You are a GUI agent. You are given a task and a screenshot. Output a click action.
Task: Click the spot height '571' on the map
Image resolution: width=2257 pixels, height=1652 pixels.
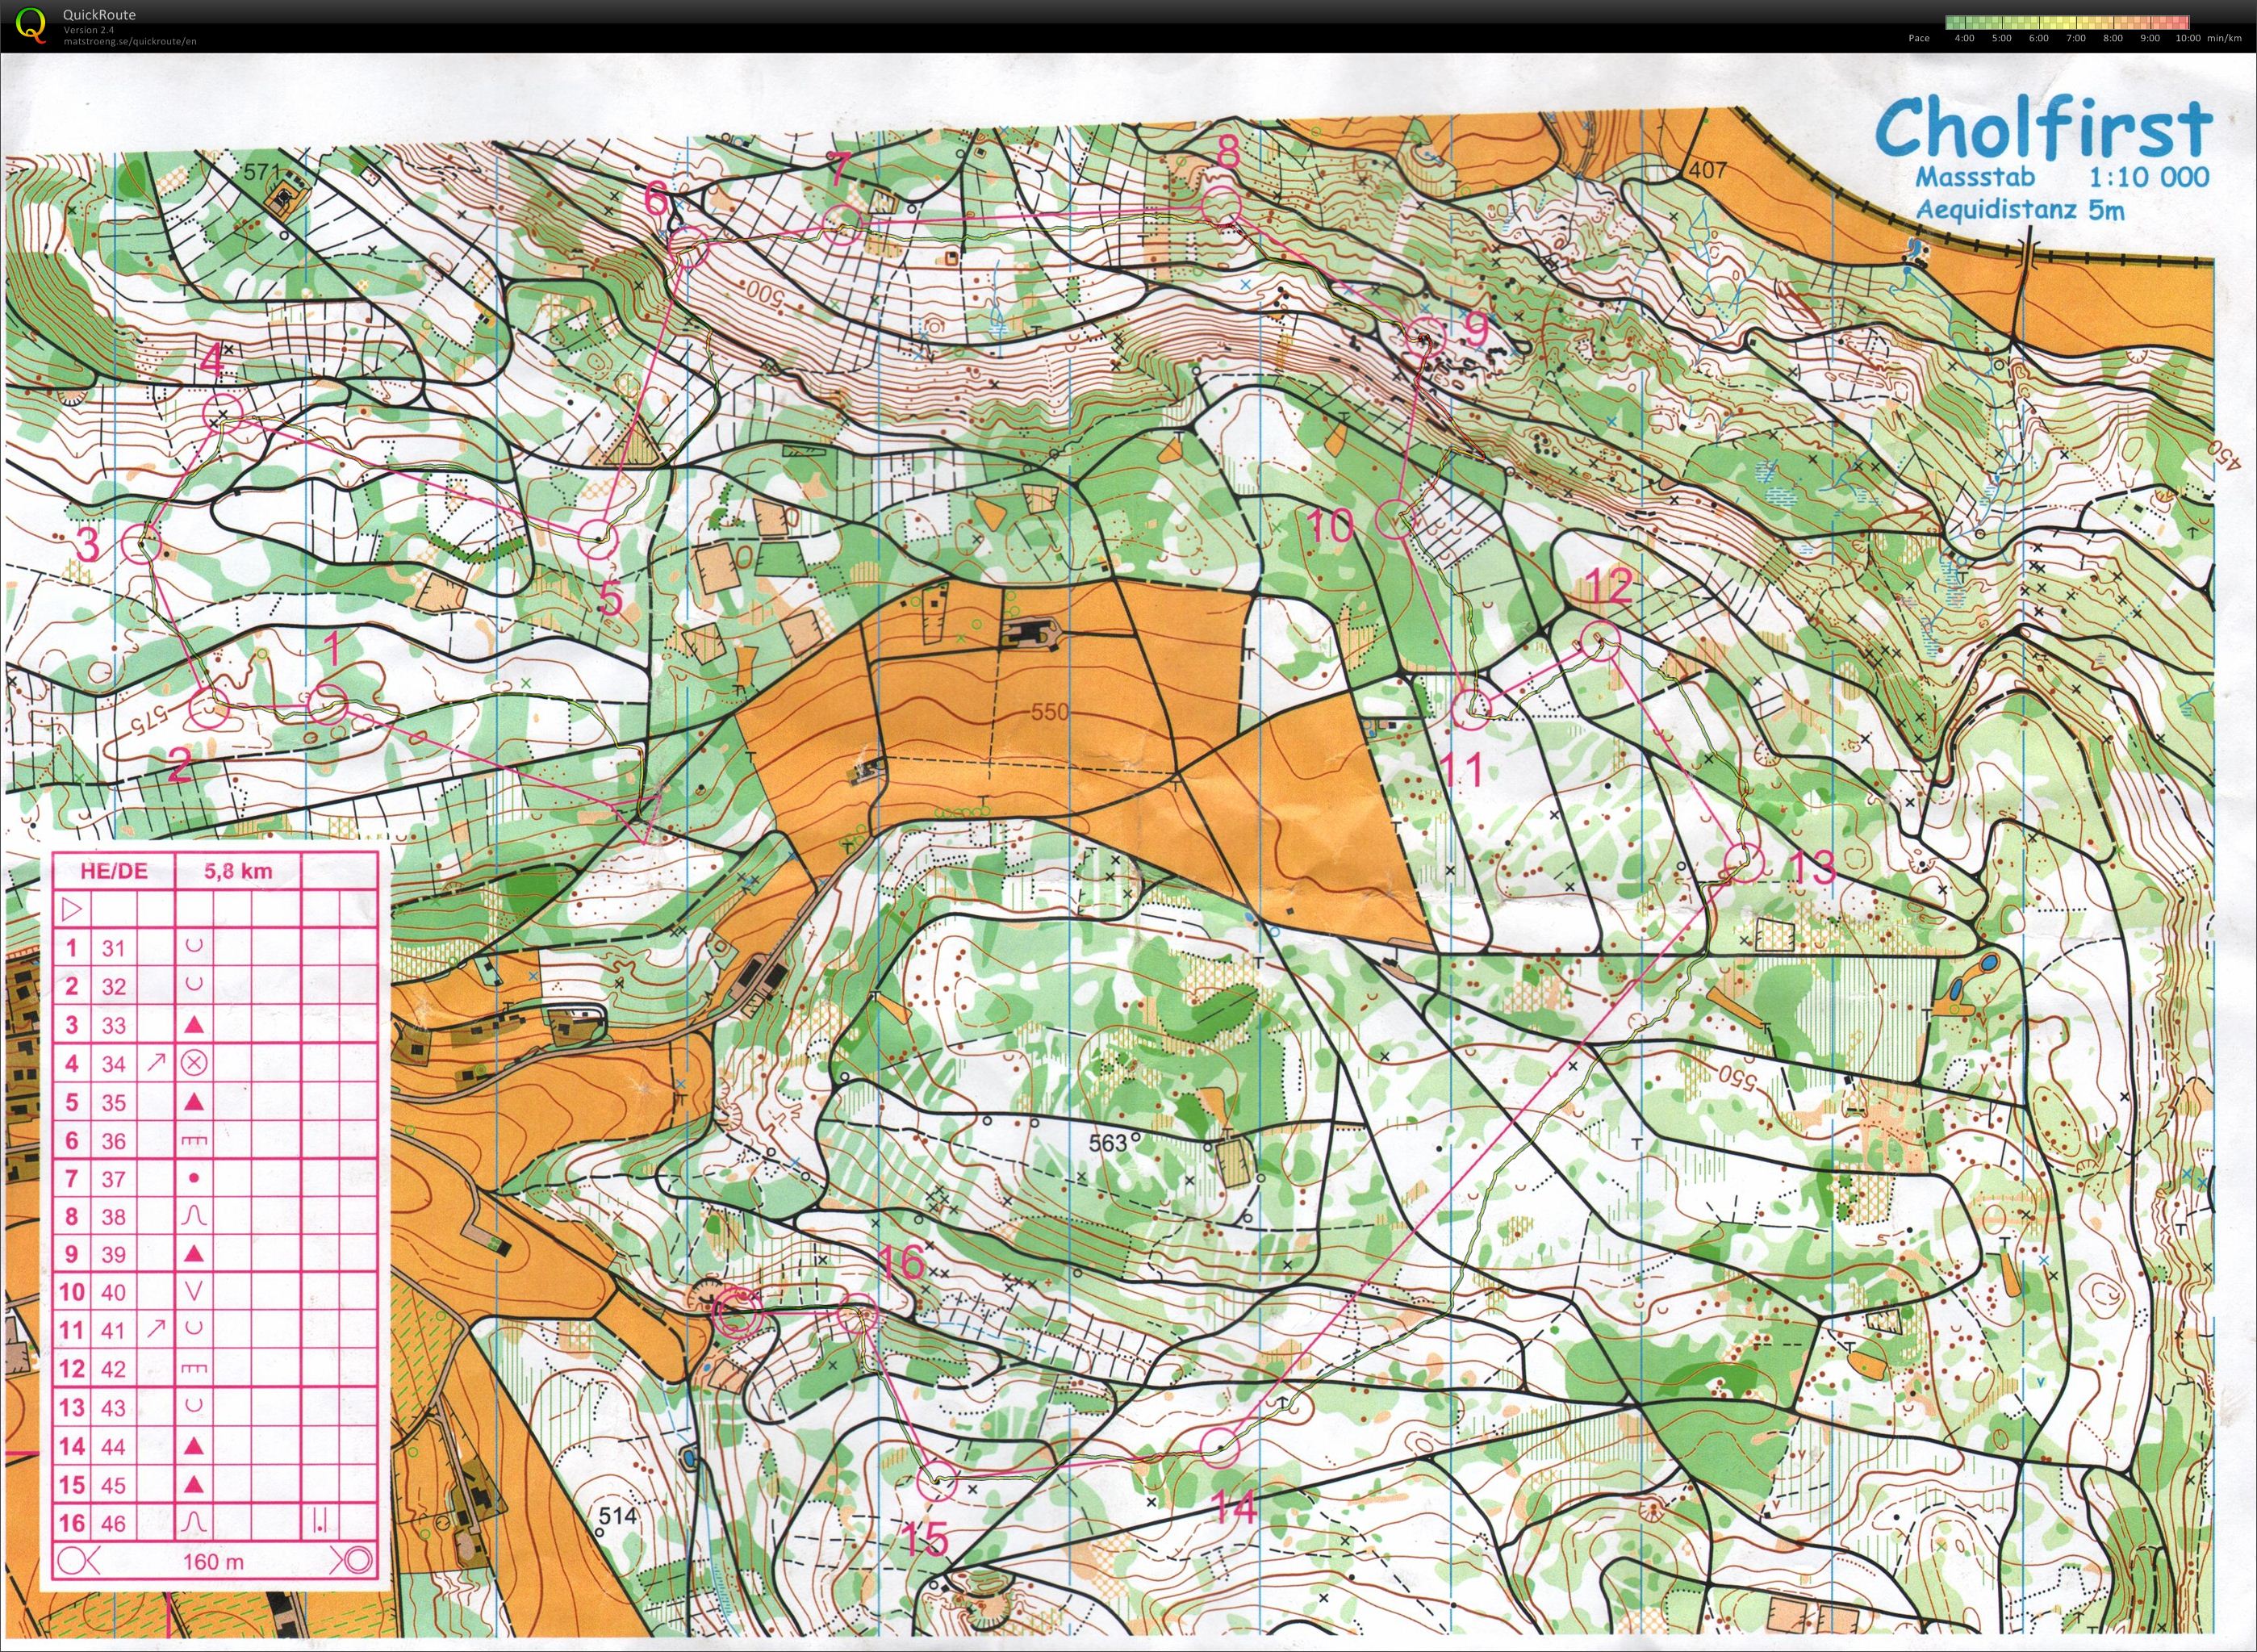(x=261, y=172)
